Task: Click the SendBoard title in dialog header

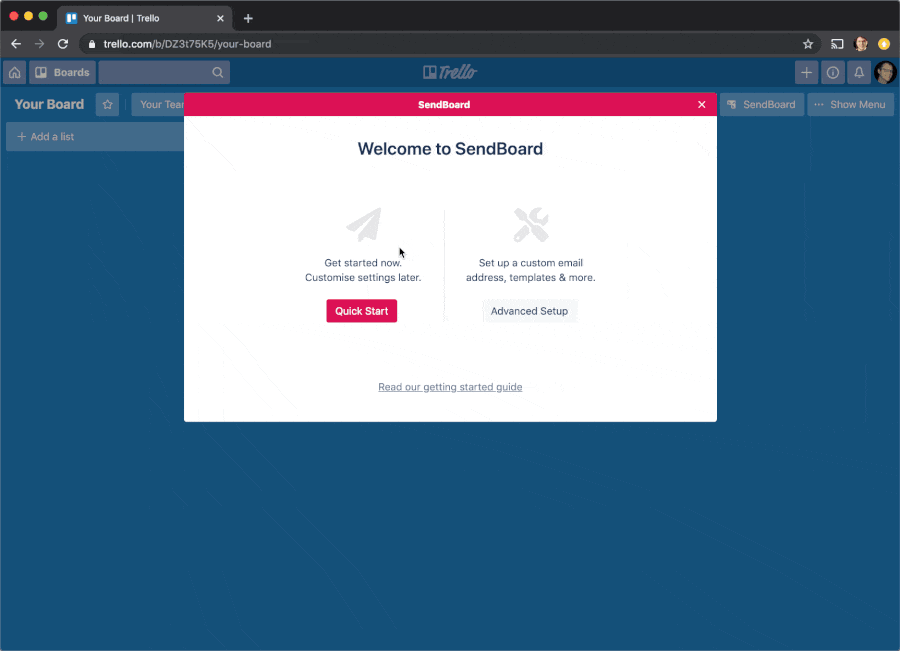Action: [x=444, y=104]
